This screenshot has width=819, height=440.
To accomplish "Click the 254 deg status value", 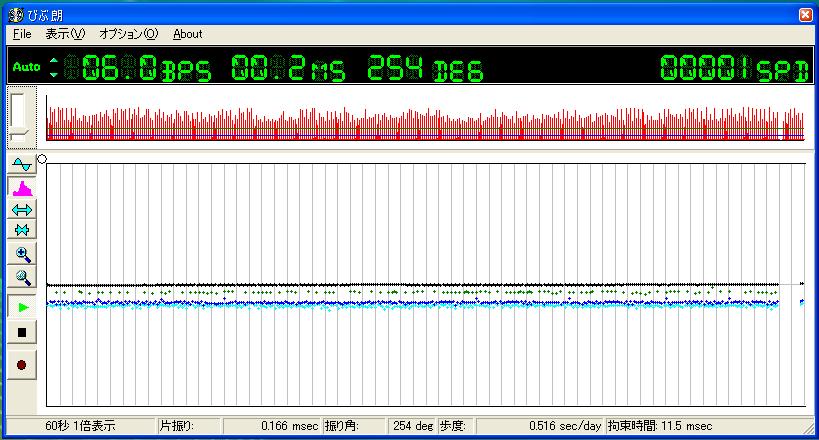I will [413, 426].
